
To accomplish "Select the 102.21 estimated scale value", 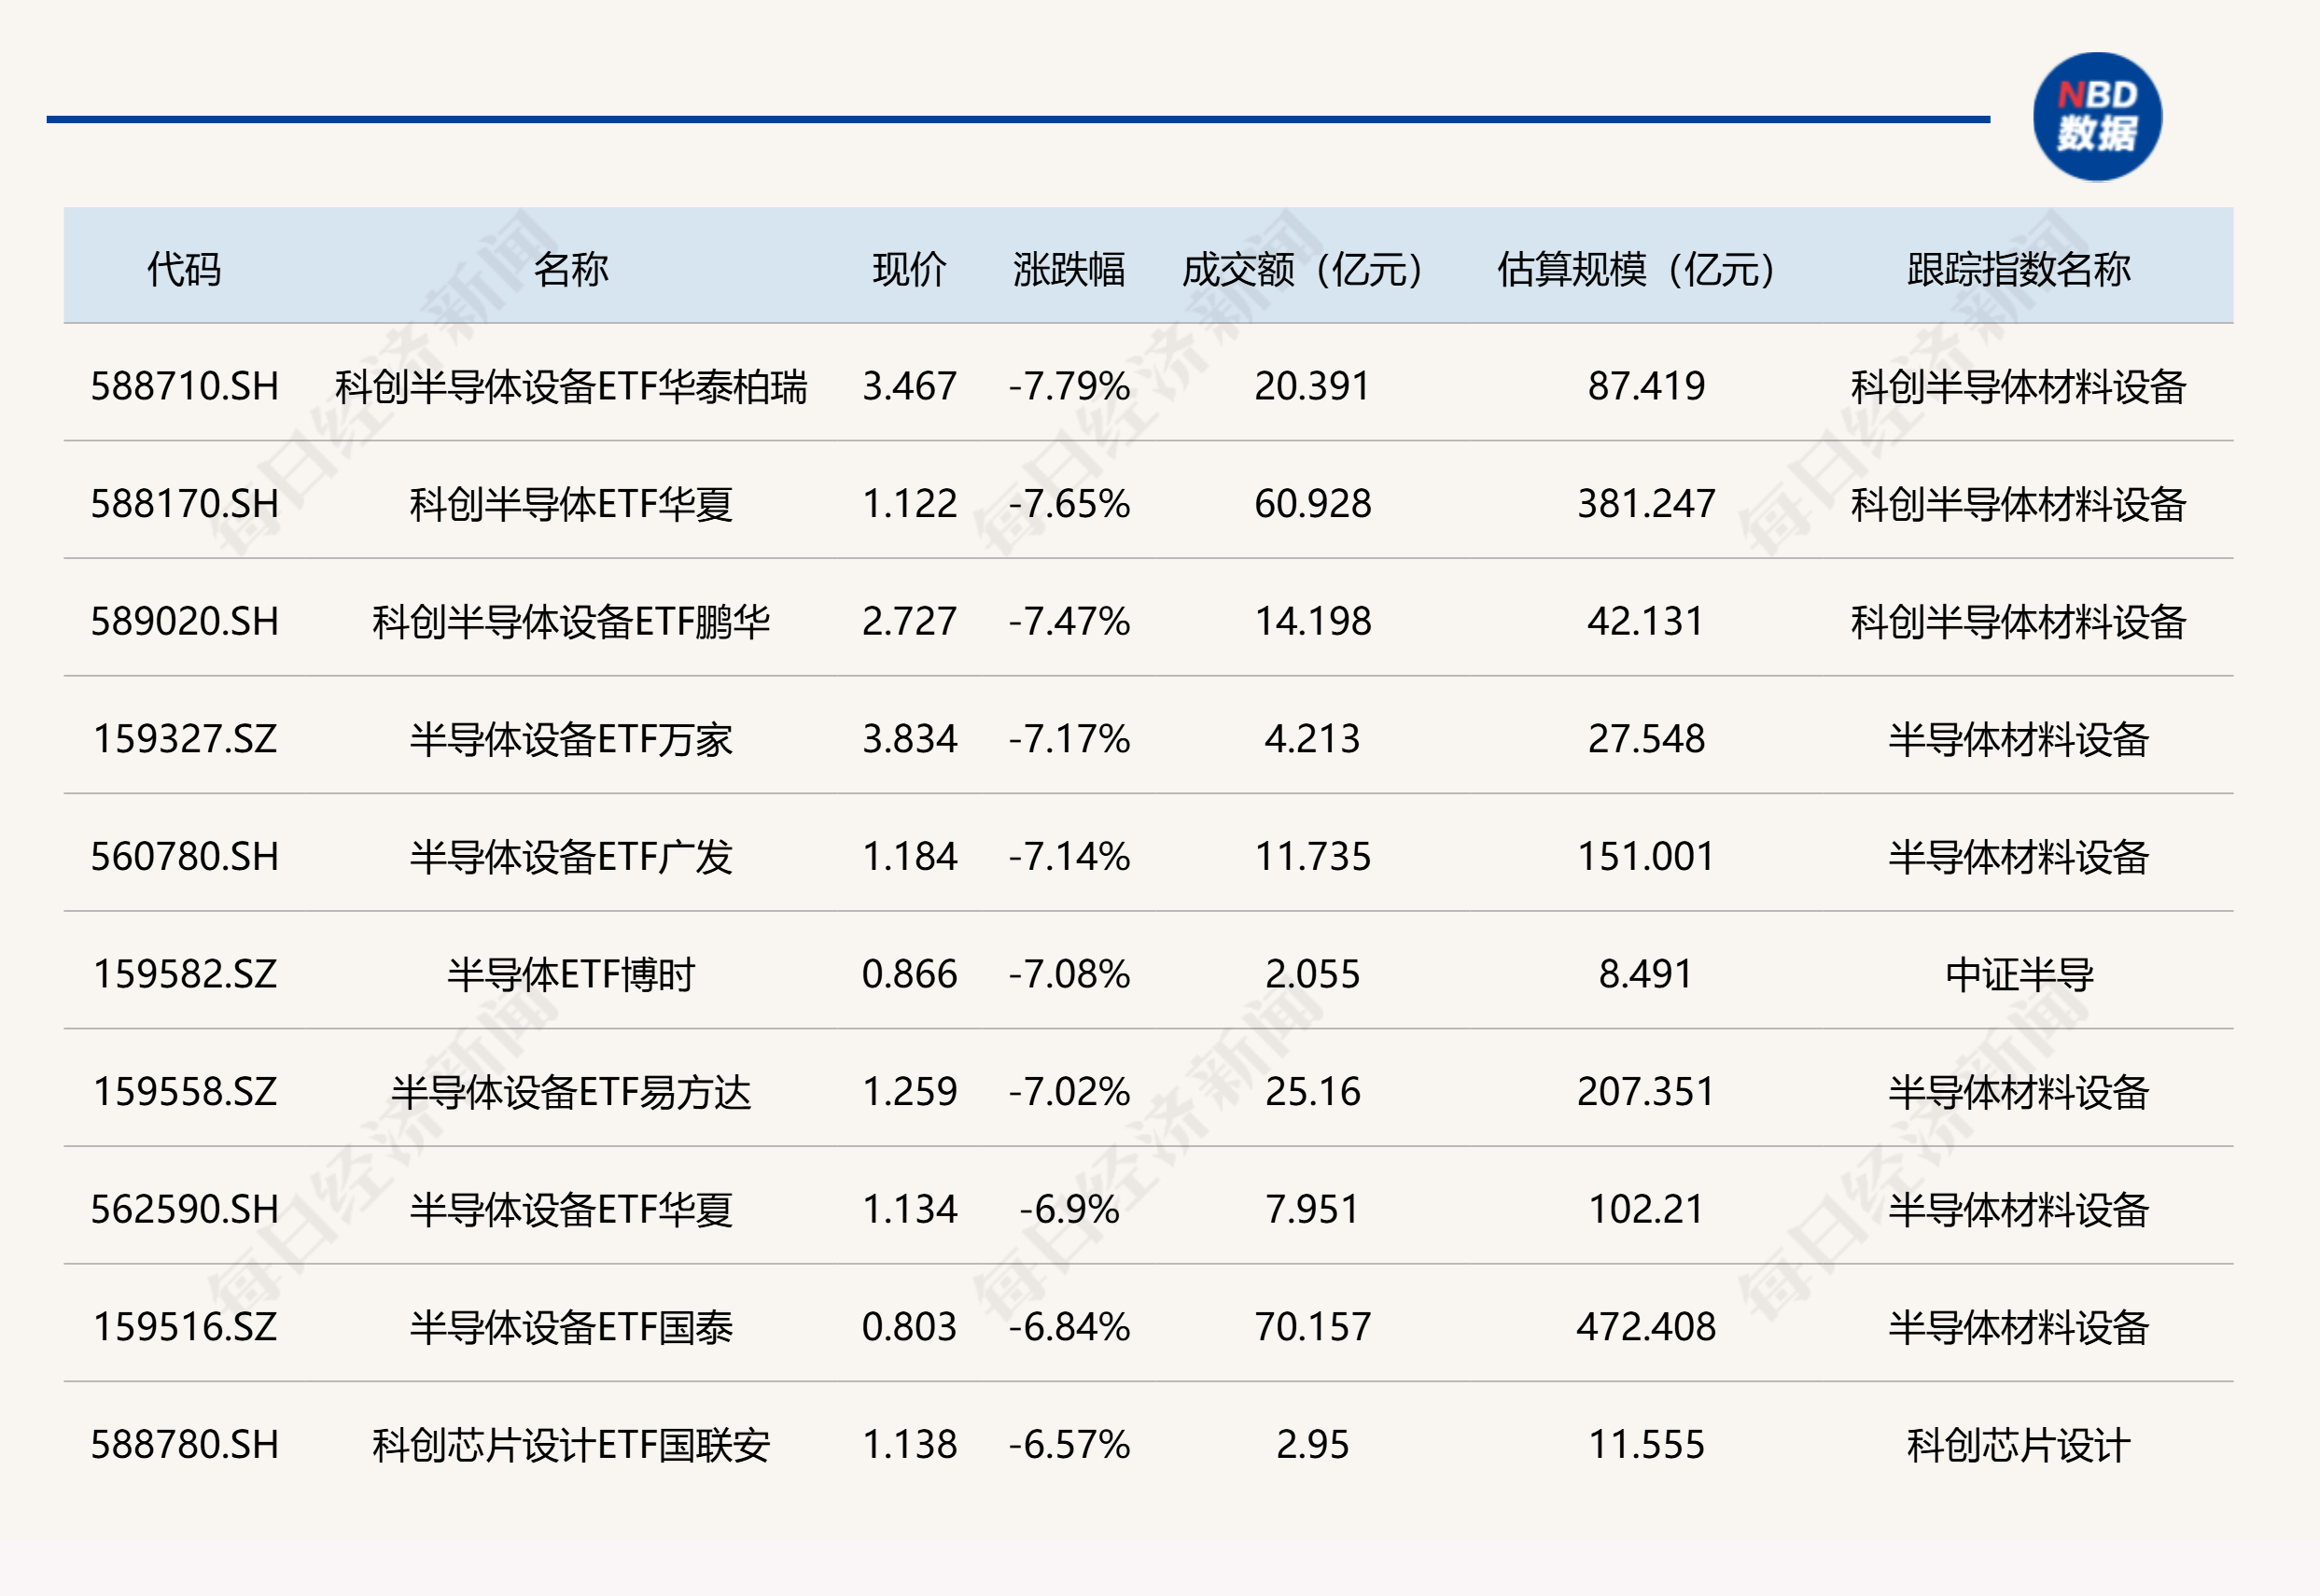I will (x=1646, y=1209).
